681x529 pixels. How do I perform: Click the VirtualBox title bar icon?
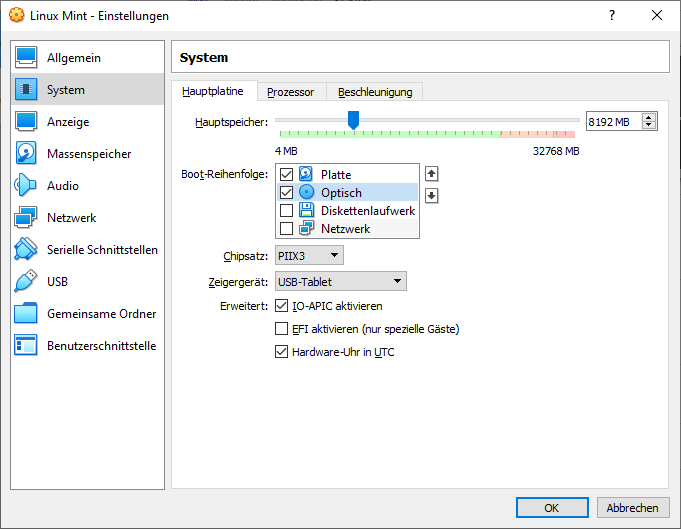17,15
